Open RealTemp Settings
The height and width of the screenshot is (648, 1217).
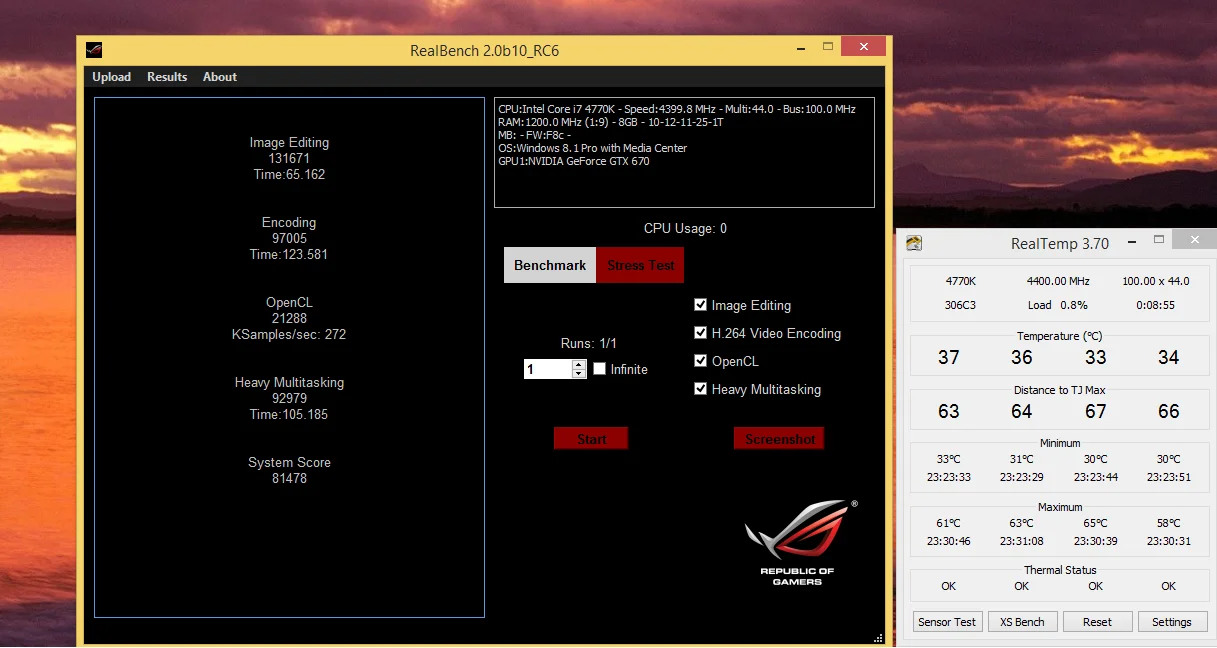(1172, 622)
